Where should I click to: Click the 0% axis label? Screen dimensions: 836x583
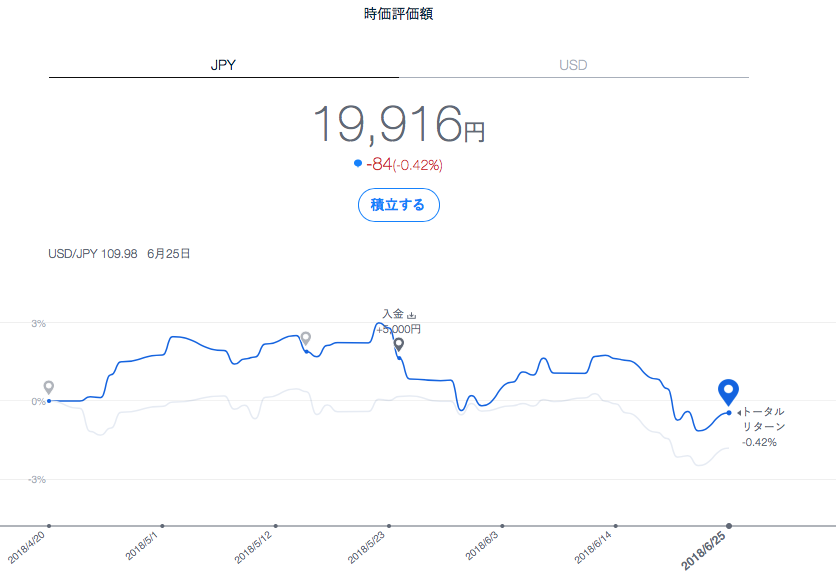[38, 401]
